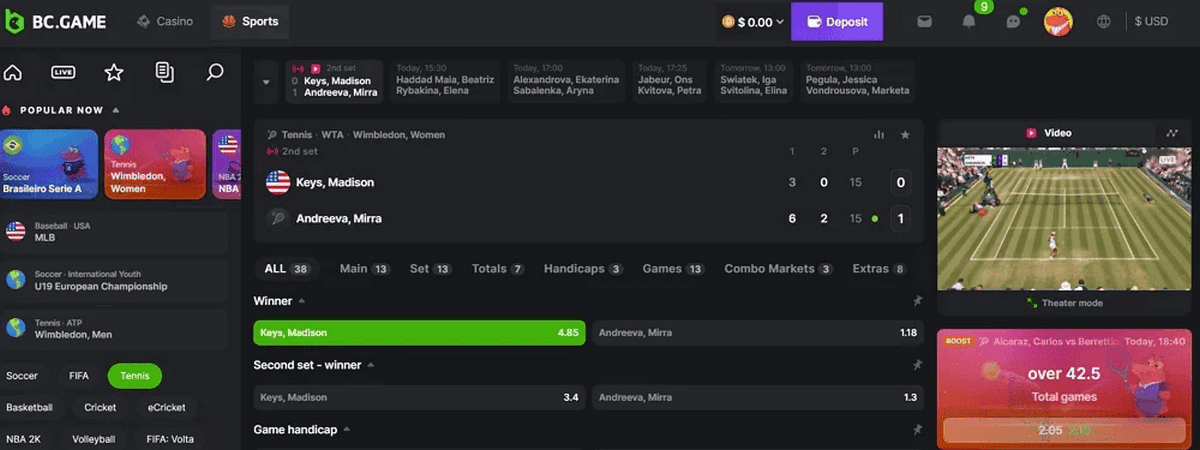Click the Deposit button
1200x450 pixels.
point(836,21)
